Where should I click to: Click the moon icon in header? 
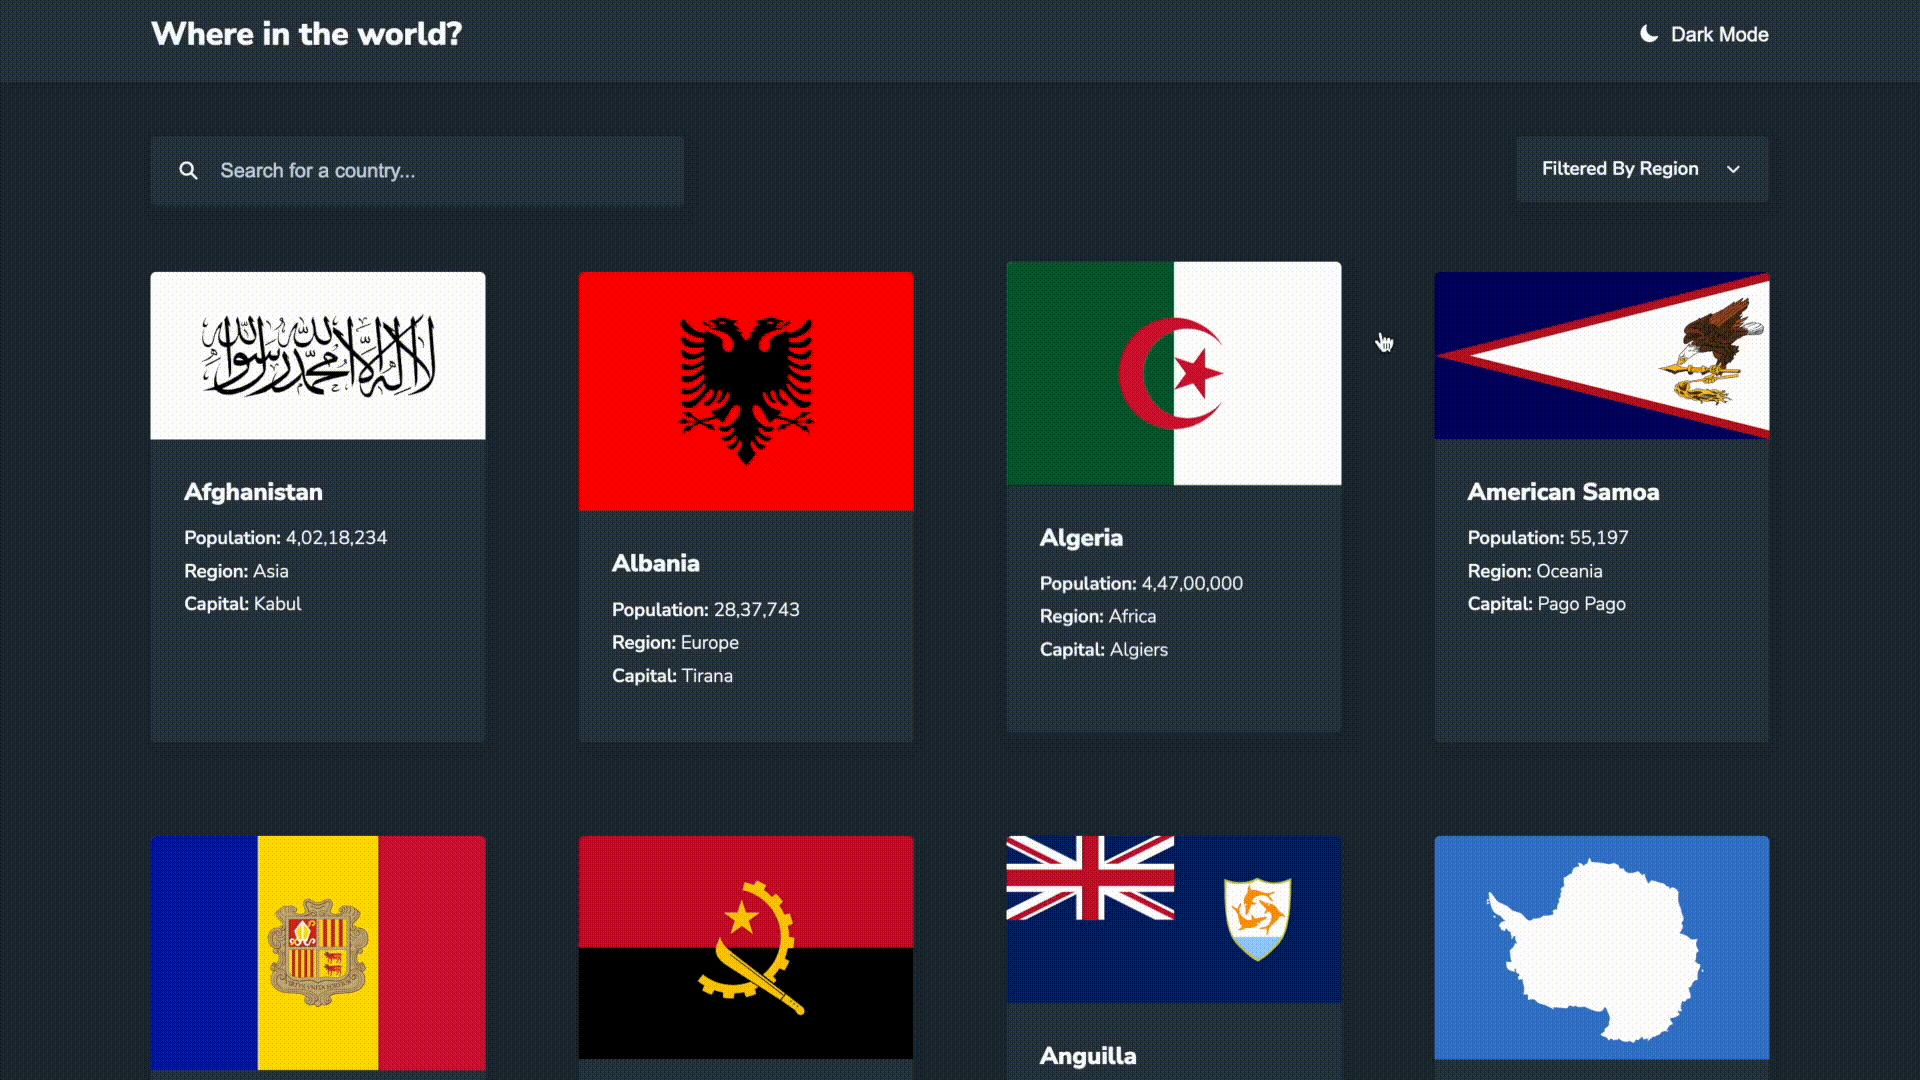click(x=1648, y=34)
